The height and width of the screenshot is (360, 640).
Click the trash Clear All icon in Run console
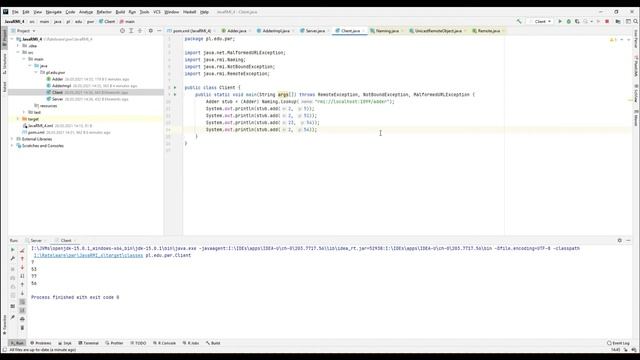(x=22, y=328)
